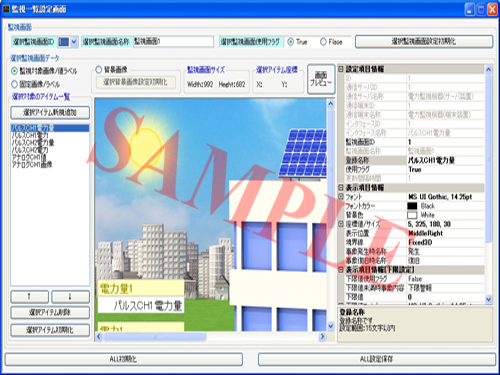Viewport: 500px width, 375px height.
Task: Choose 固定画像/ラベル radio option
Action: coord(14,84)
